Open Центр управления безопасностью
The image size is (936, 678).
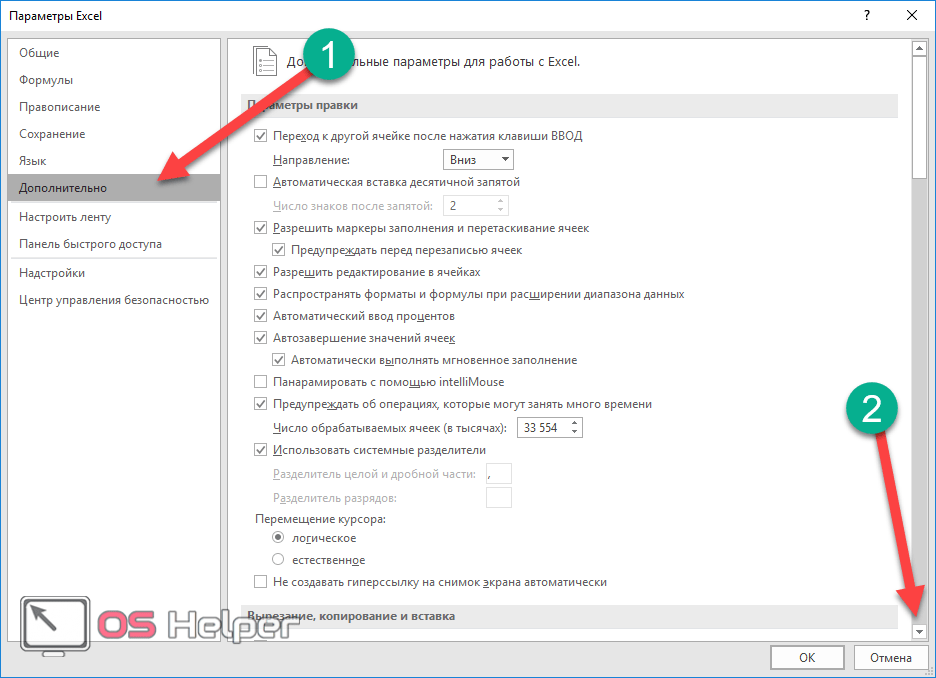pyautogui.click(x=114, y=300)
